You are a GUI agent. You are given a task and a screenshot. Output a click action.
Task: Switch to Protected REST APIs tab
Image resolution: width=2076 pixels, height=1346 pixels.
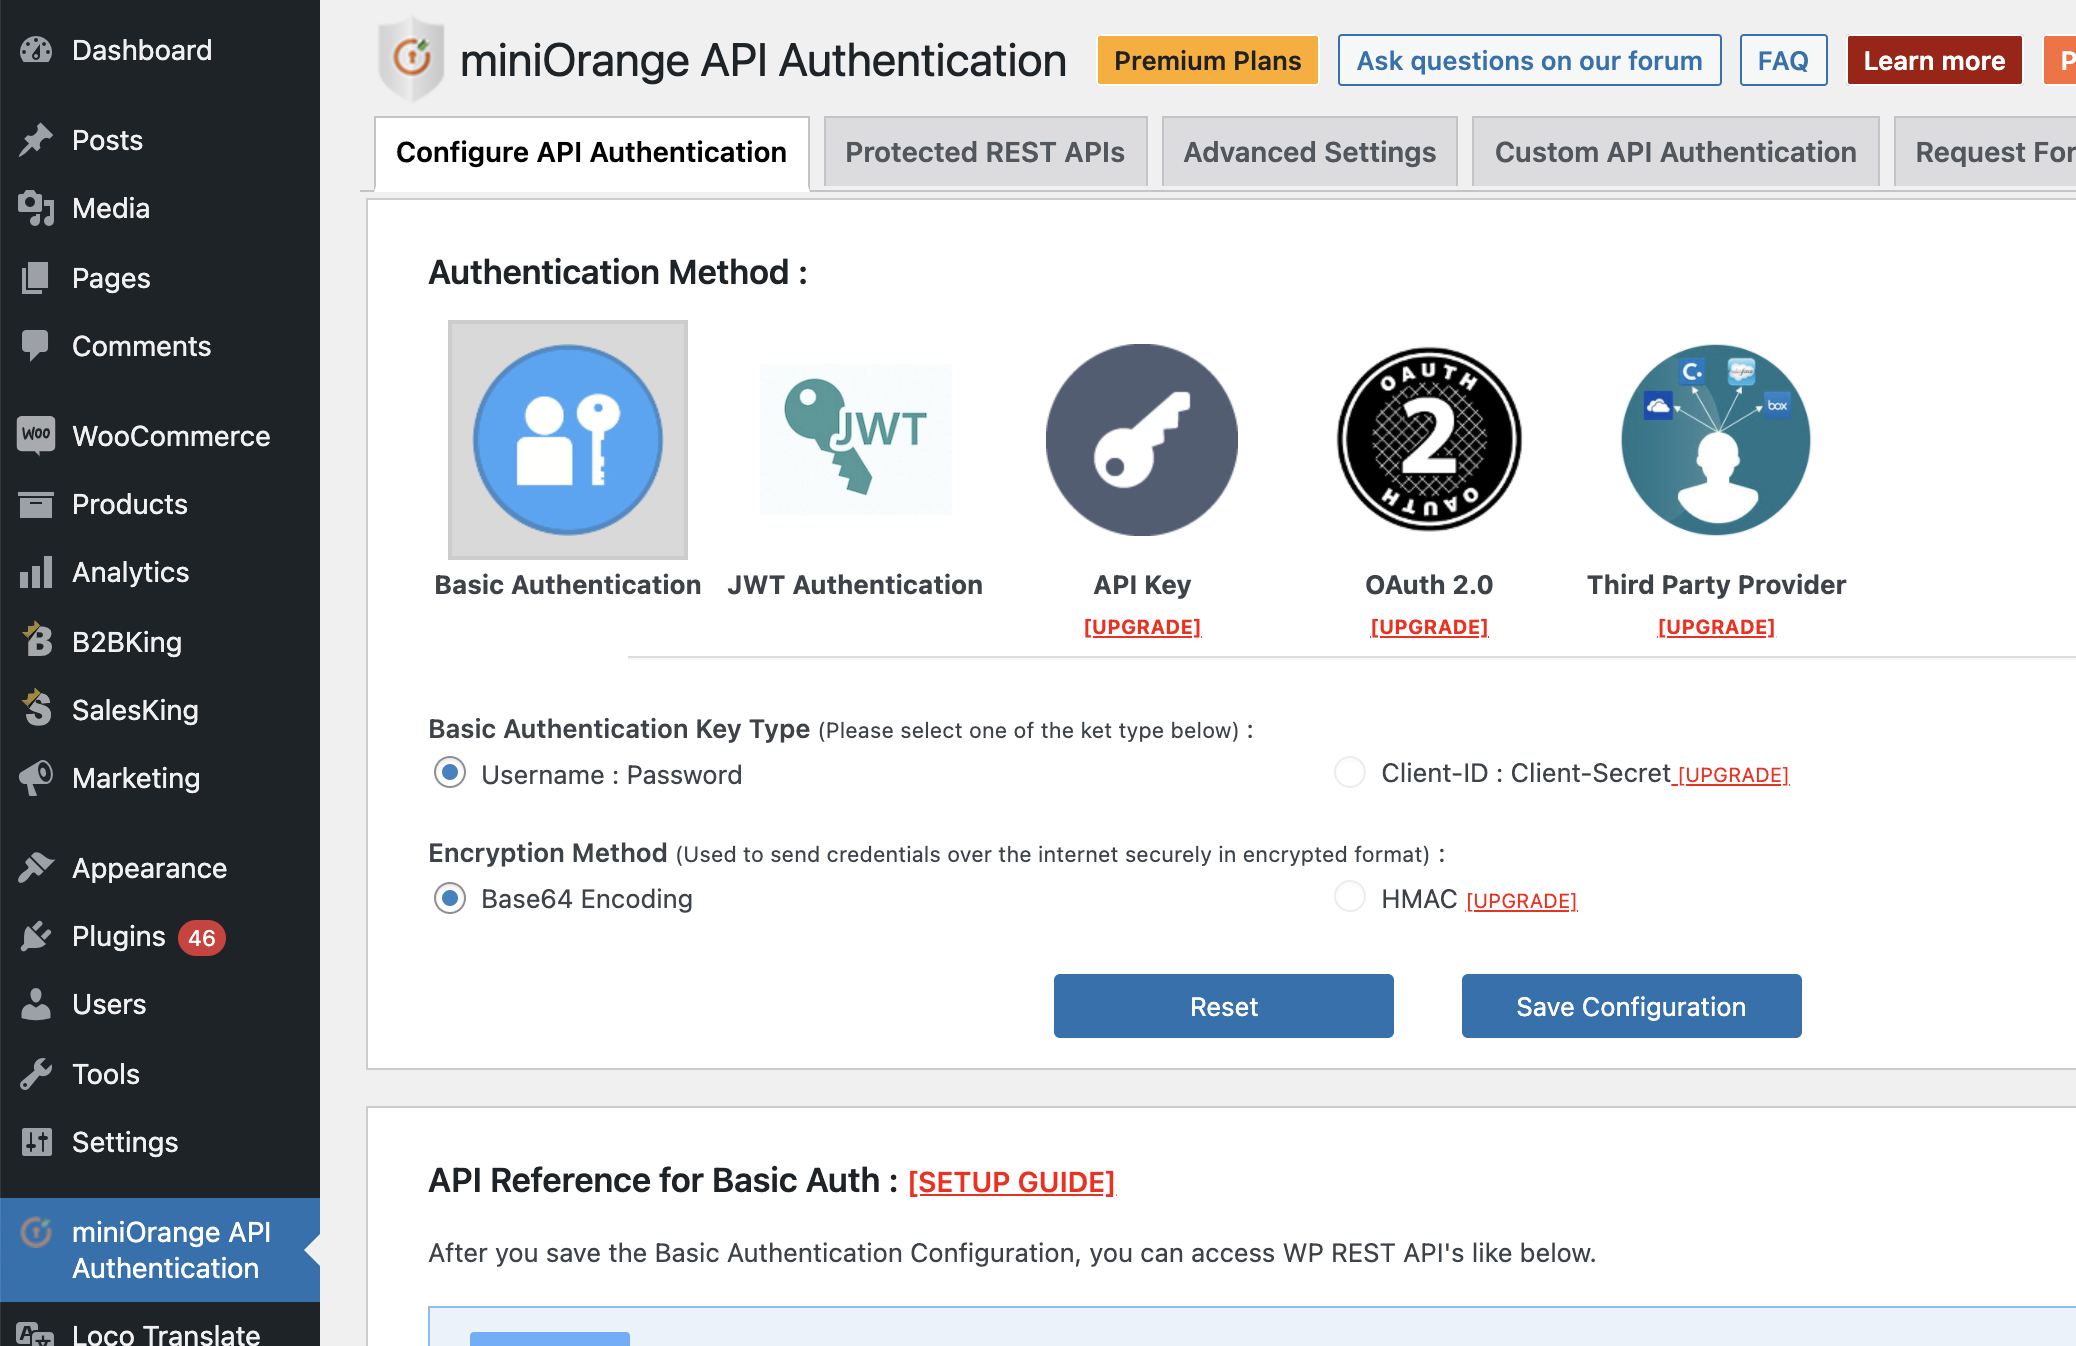985,152
